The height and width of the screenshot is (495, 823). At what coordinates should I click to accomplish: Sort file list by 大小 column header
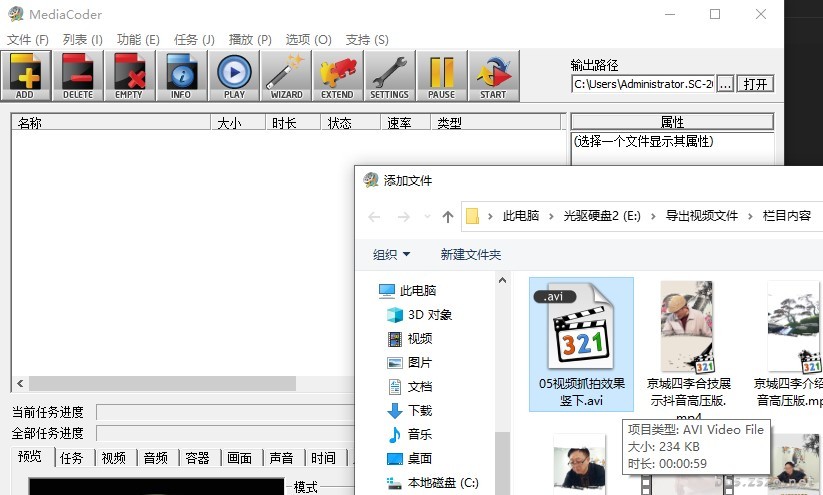point(238,123)
